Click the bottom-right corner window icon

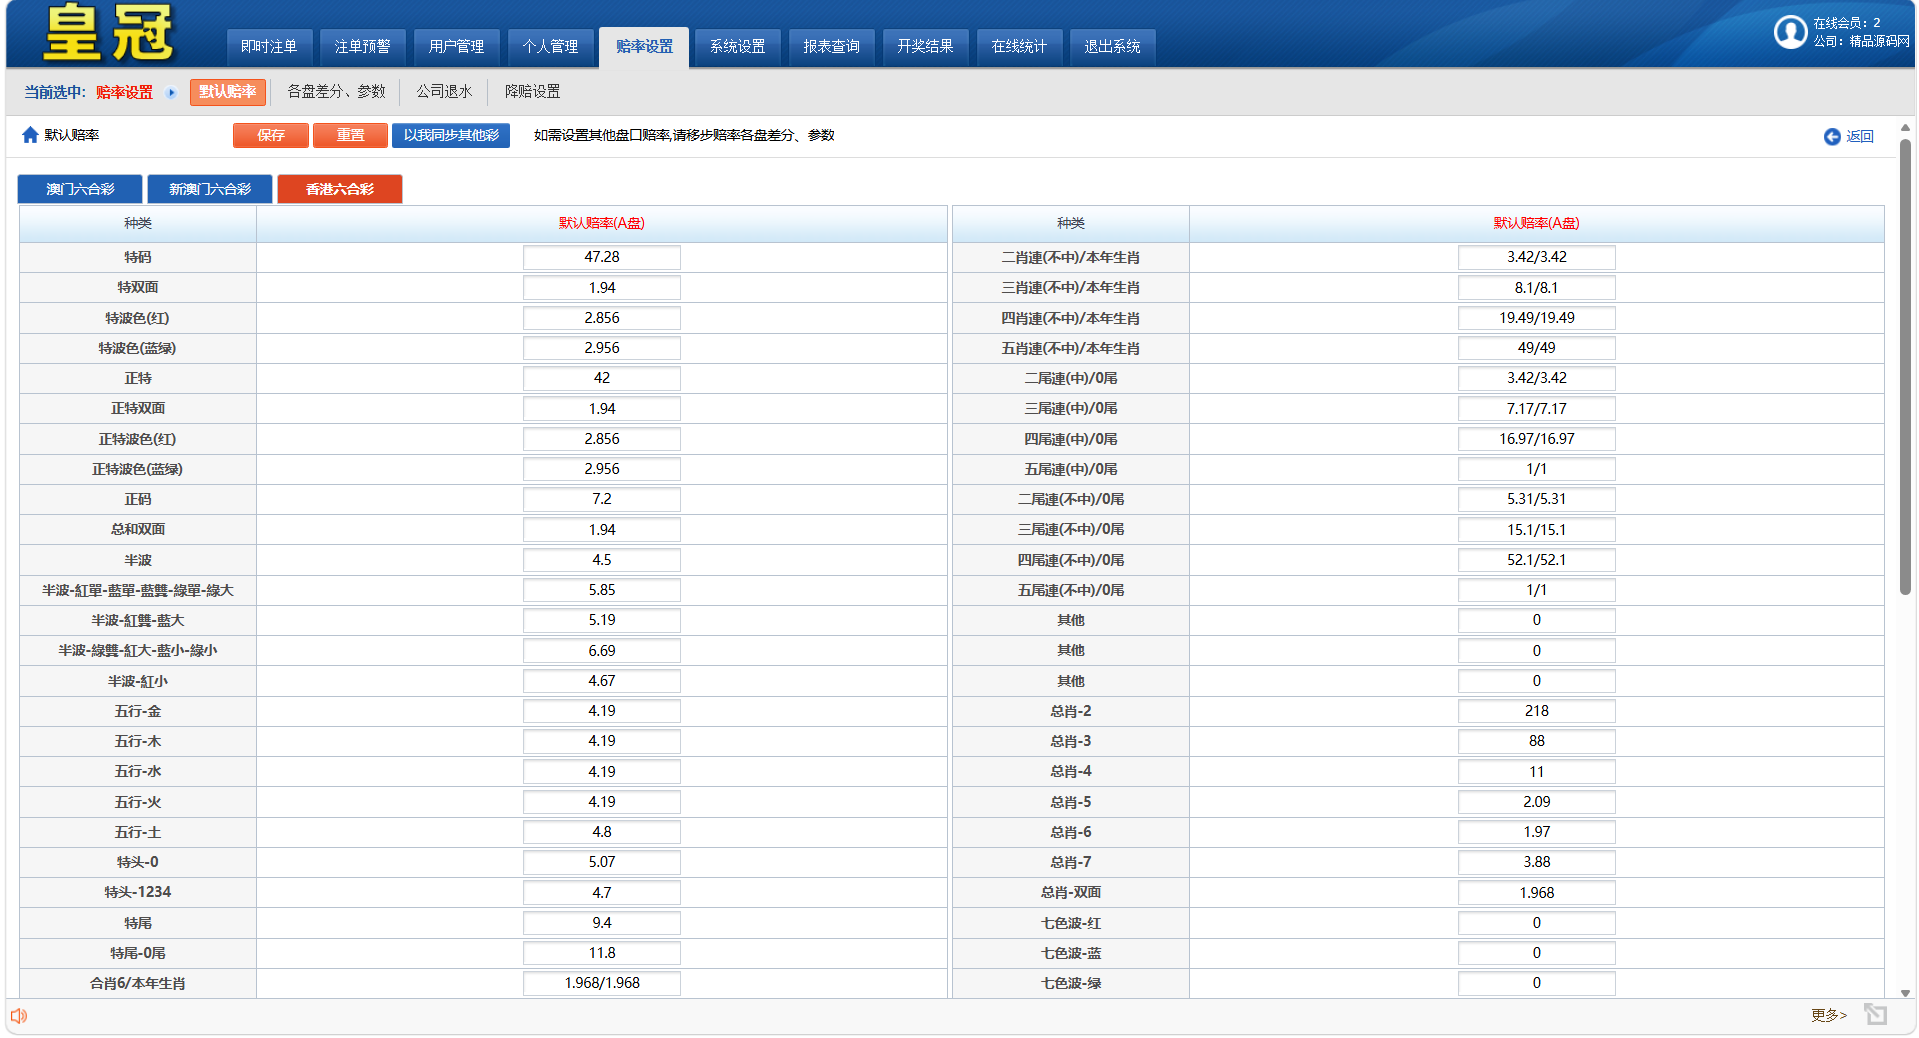click(1875, 1015)
